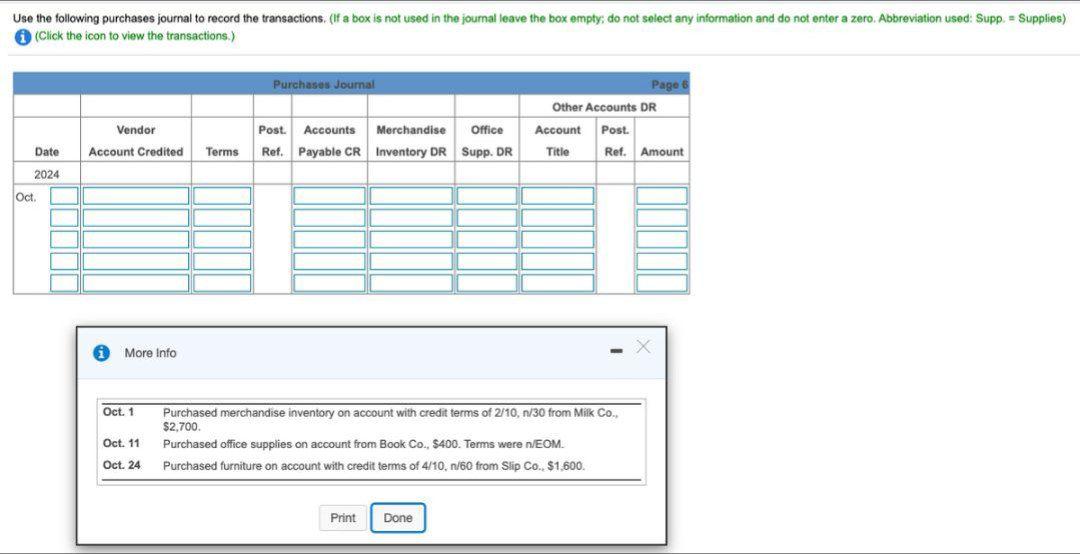This screenshot has width=1080, height=554.
Task: Focus third row Other Accounts Amount field
Action: 661,239
